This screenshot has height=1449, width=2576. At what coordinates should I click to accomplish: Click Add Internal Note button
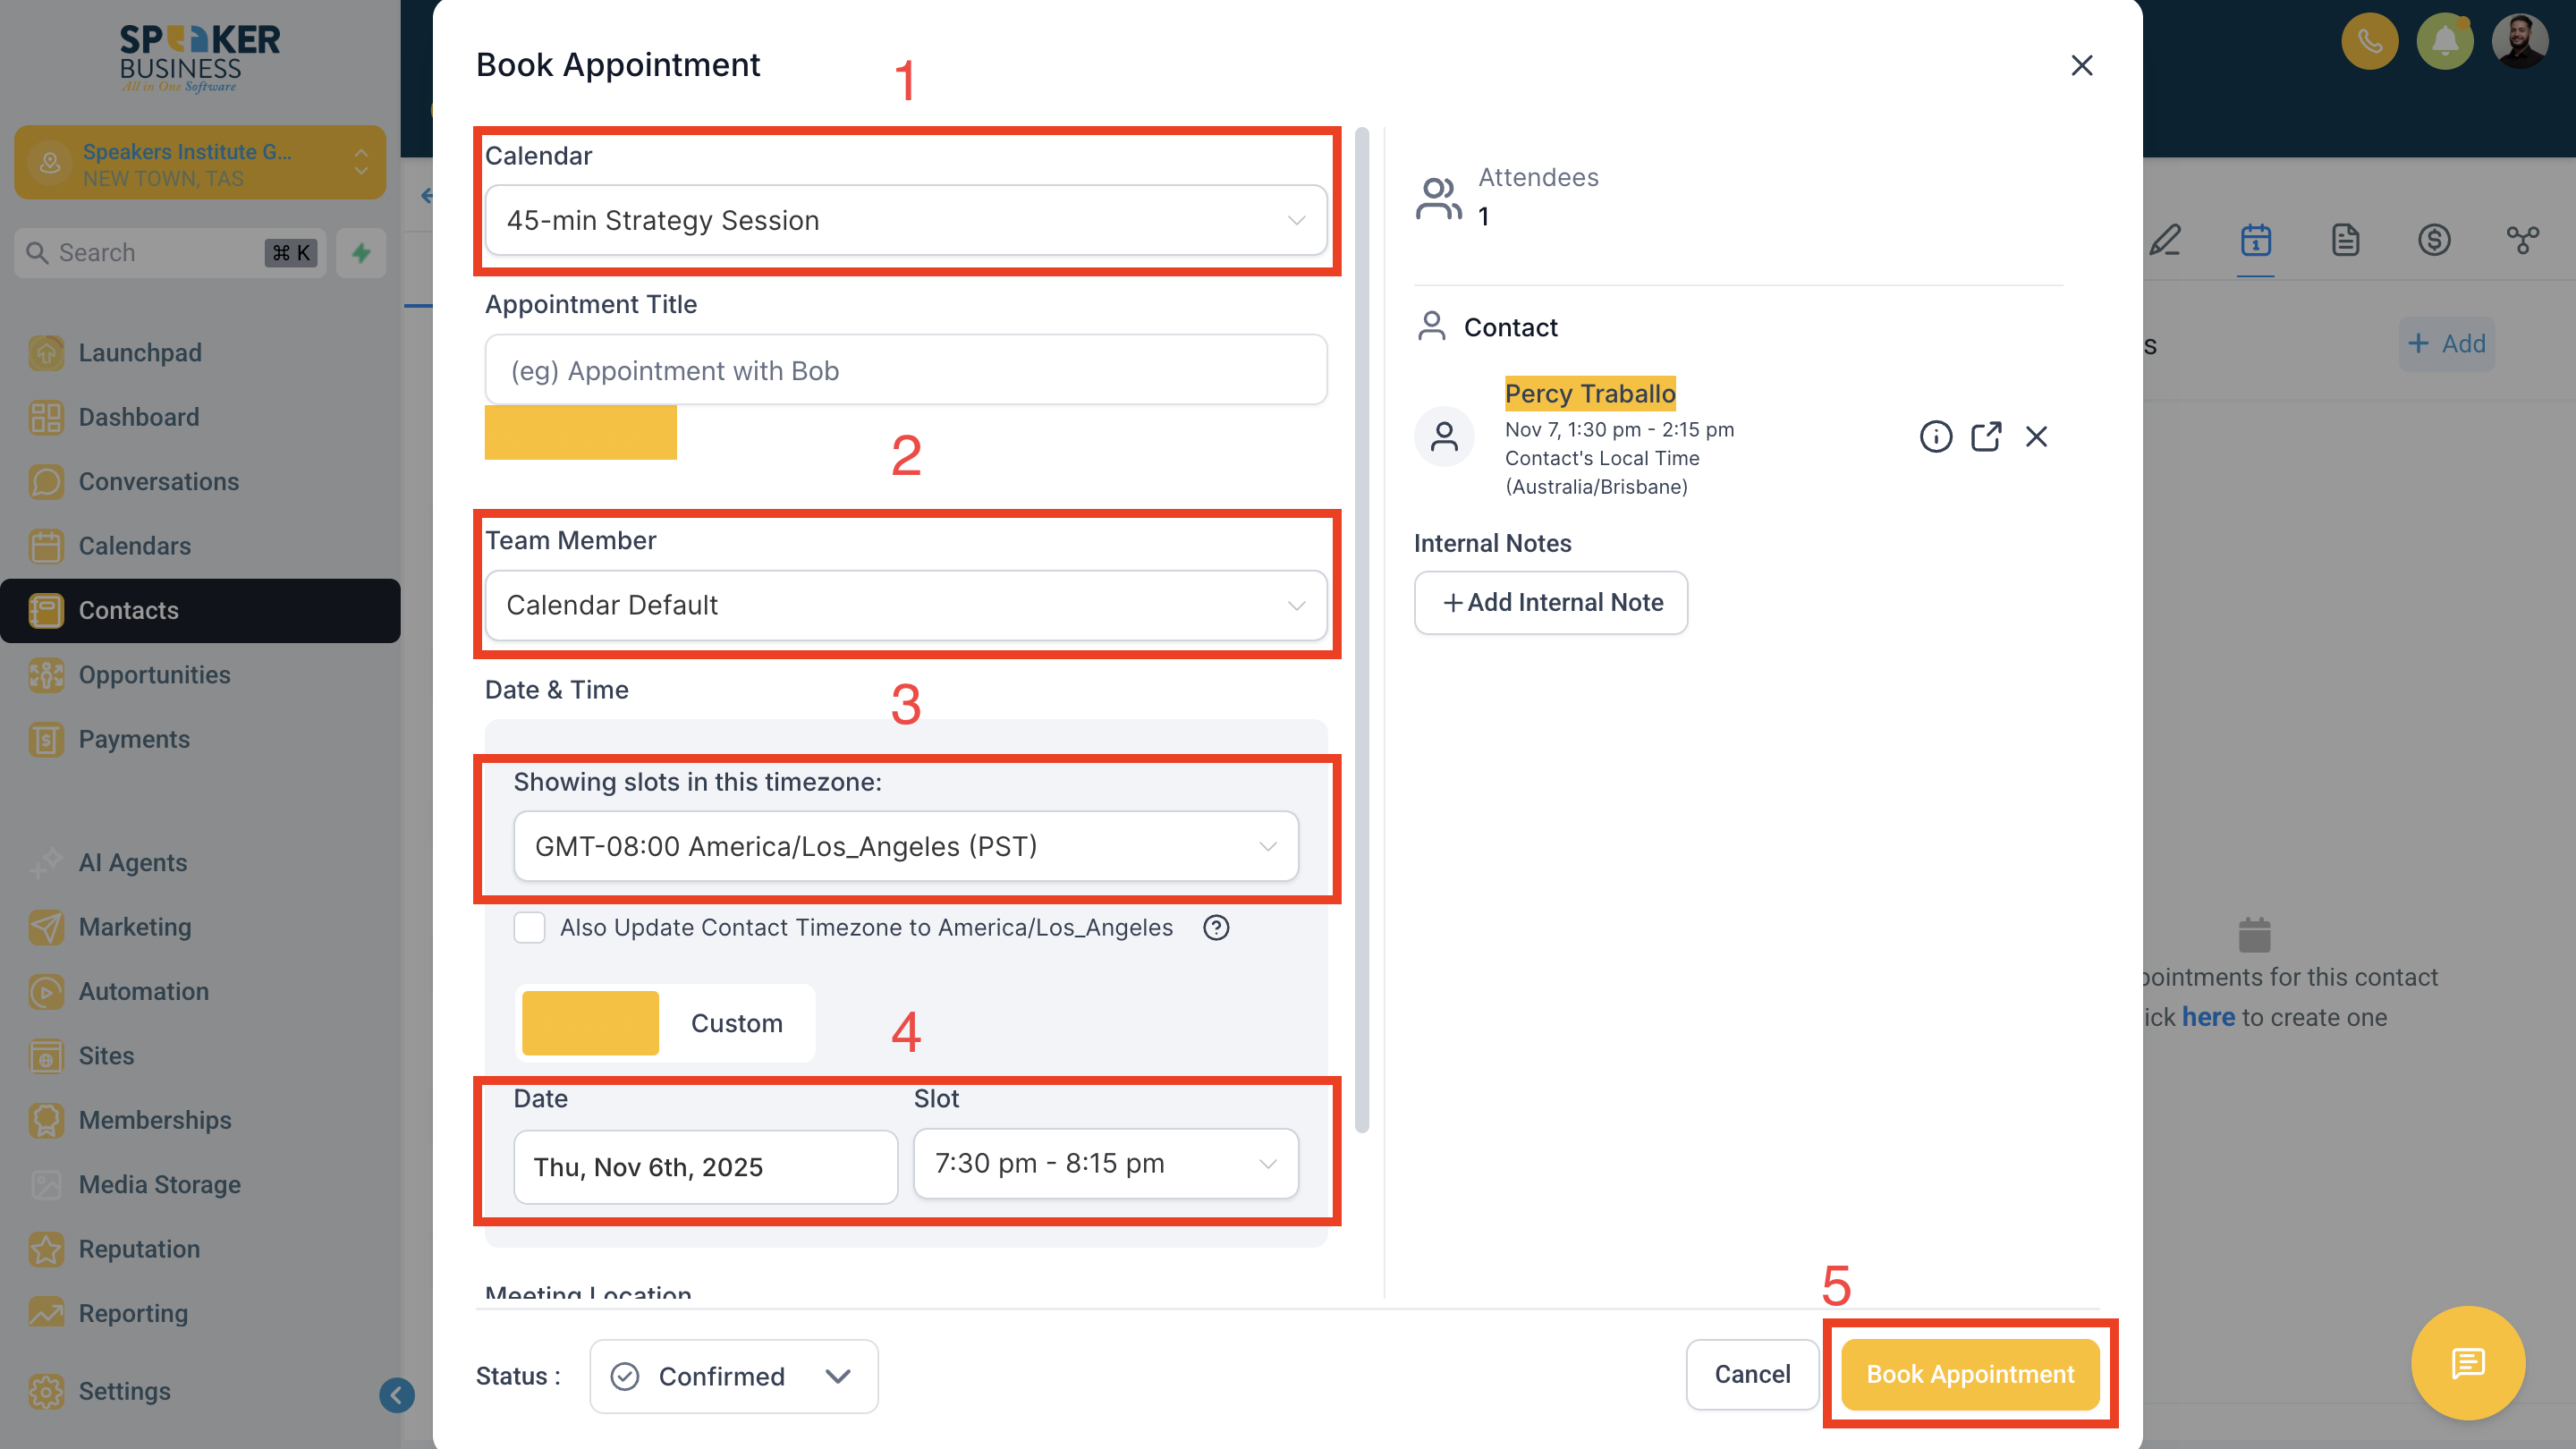1550,602
